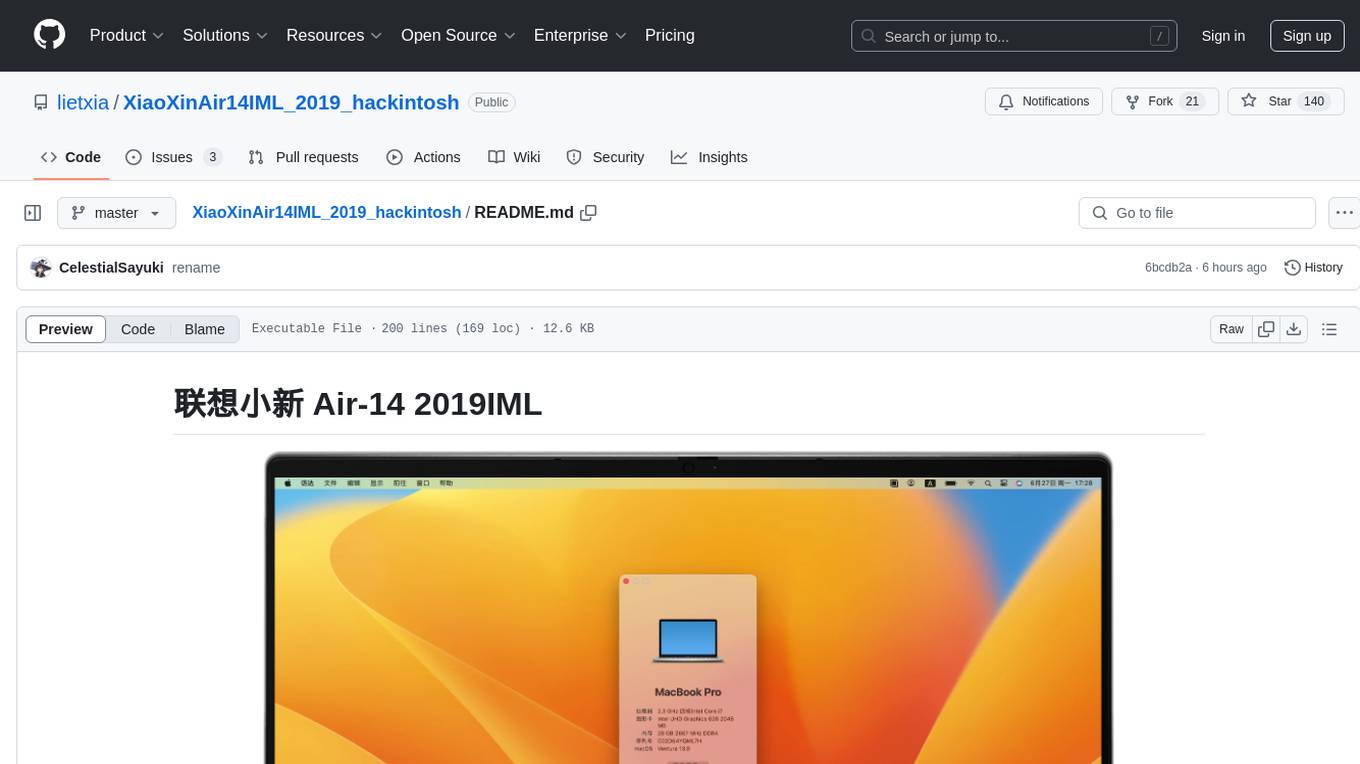The width and height of the screenshot is (1360, 764).
Task: Copy the raw file contents
Action: pyautogui.click(x=1266, y=329)
